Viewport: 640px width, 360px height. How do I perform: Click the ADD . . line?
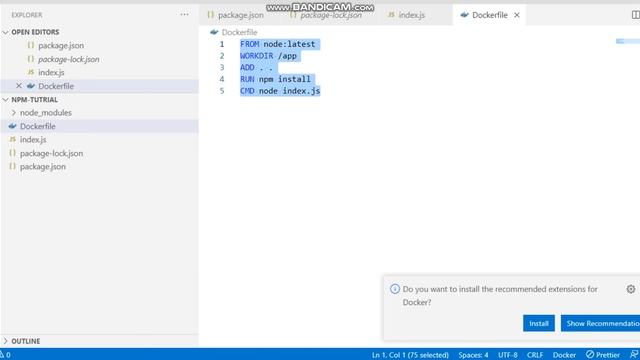pyautogui.click(x=256, y=67)
